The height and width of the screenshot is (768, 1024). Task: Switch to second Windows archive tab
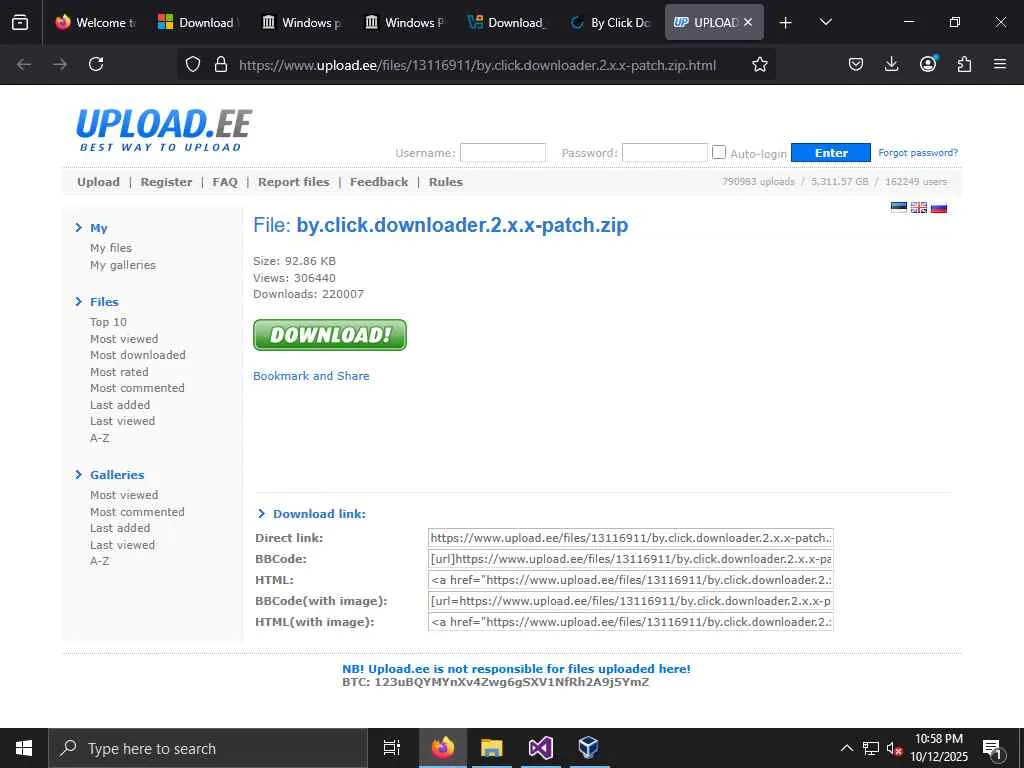pyautogui.click(x=405, y=22)
